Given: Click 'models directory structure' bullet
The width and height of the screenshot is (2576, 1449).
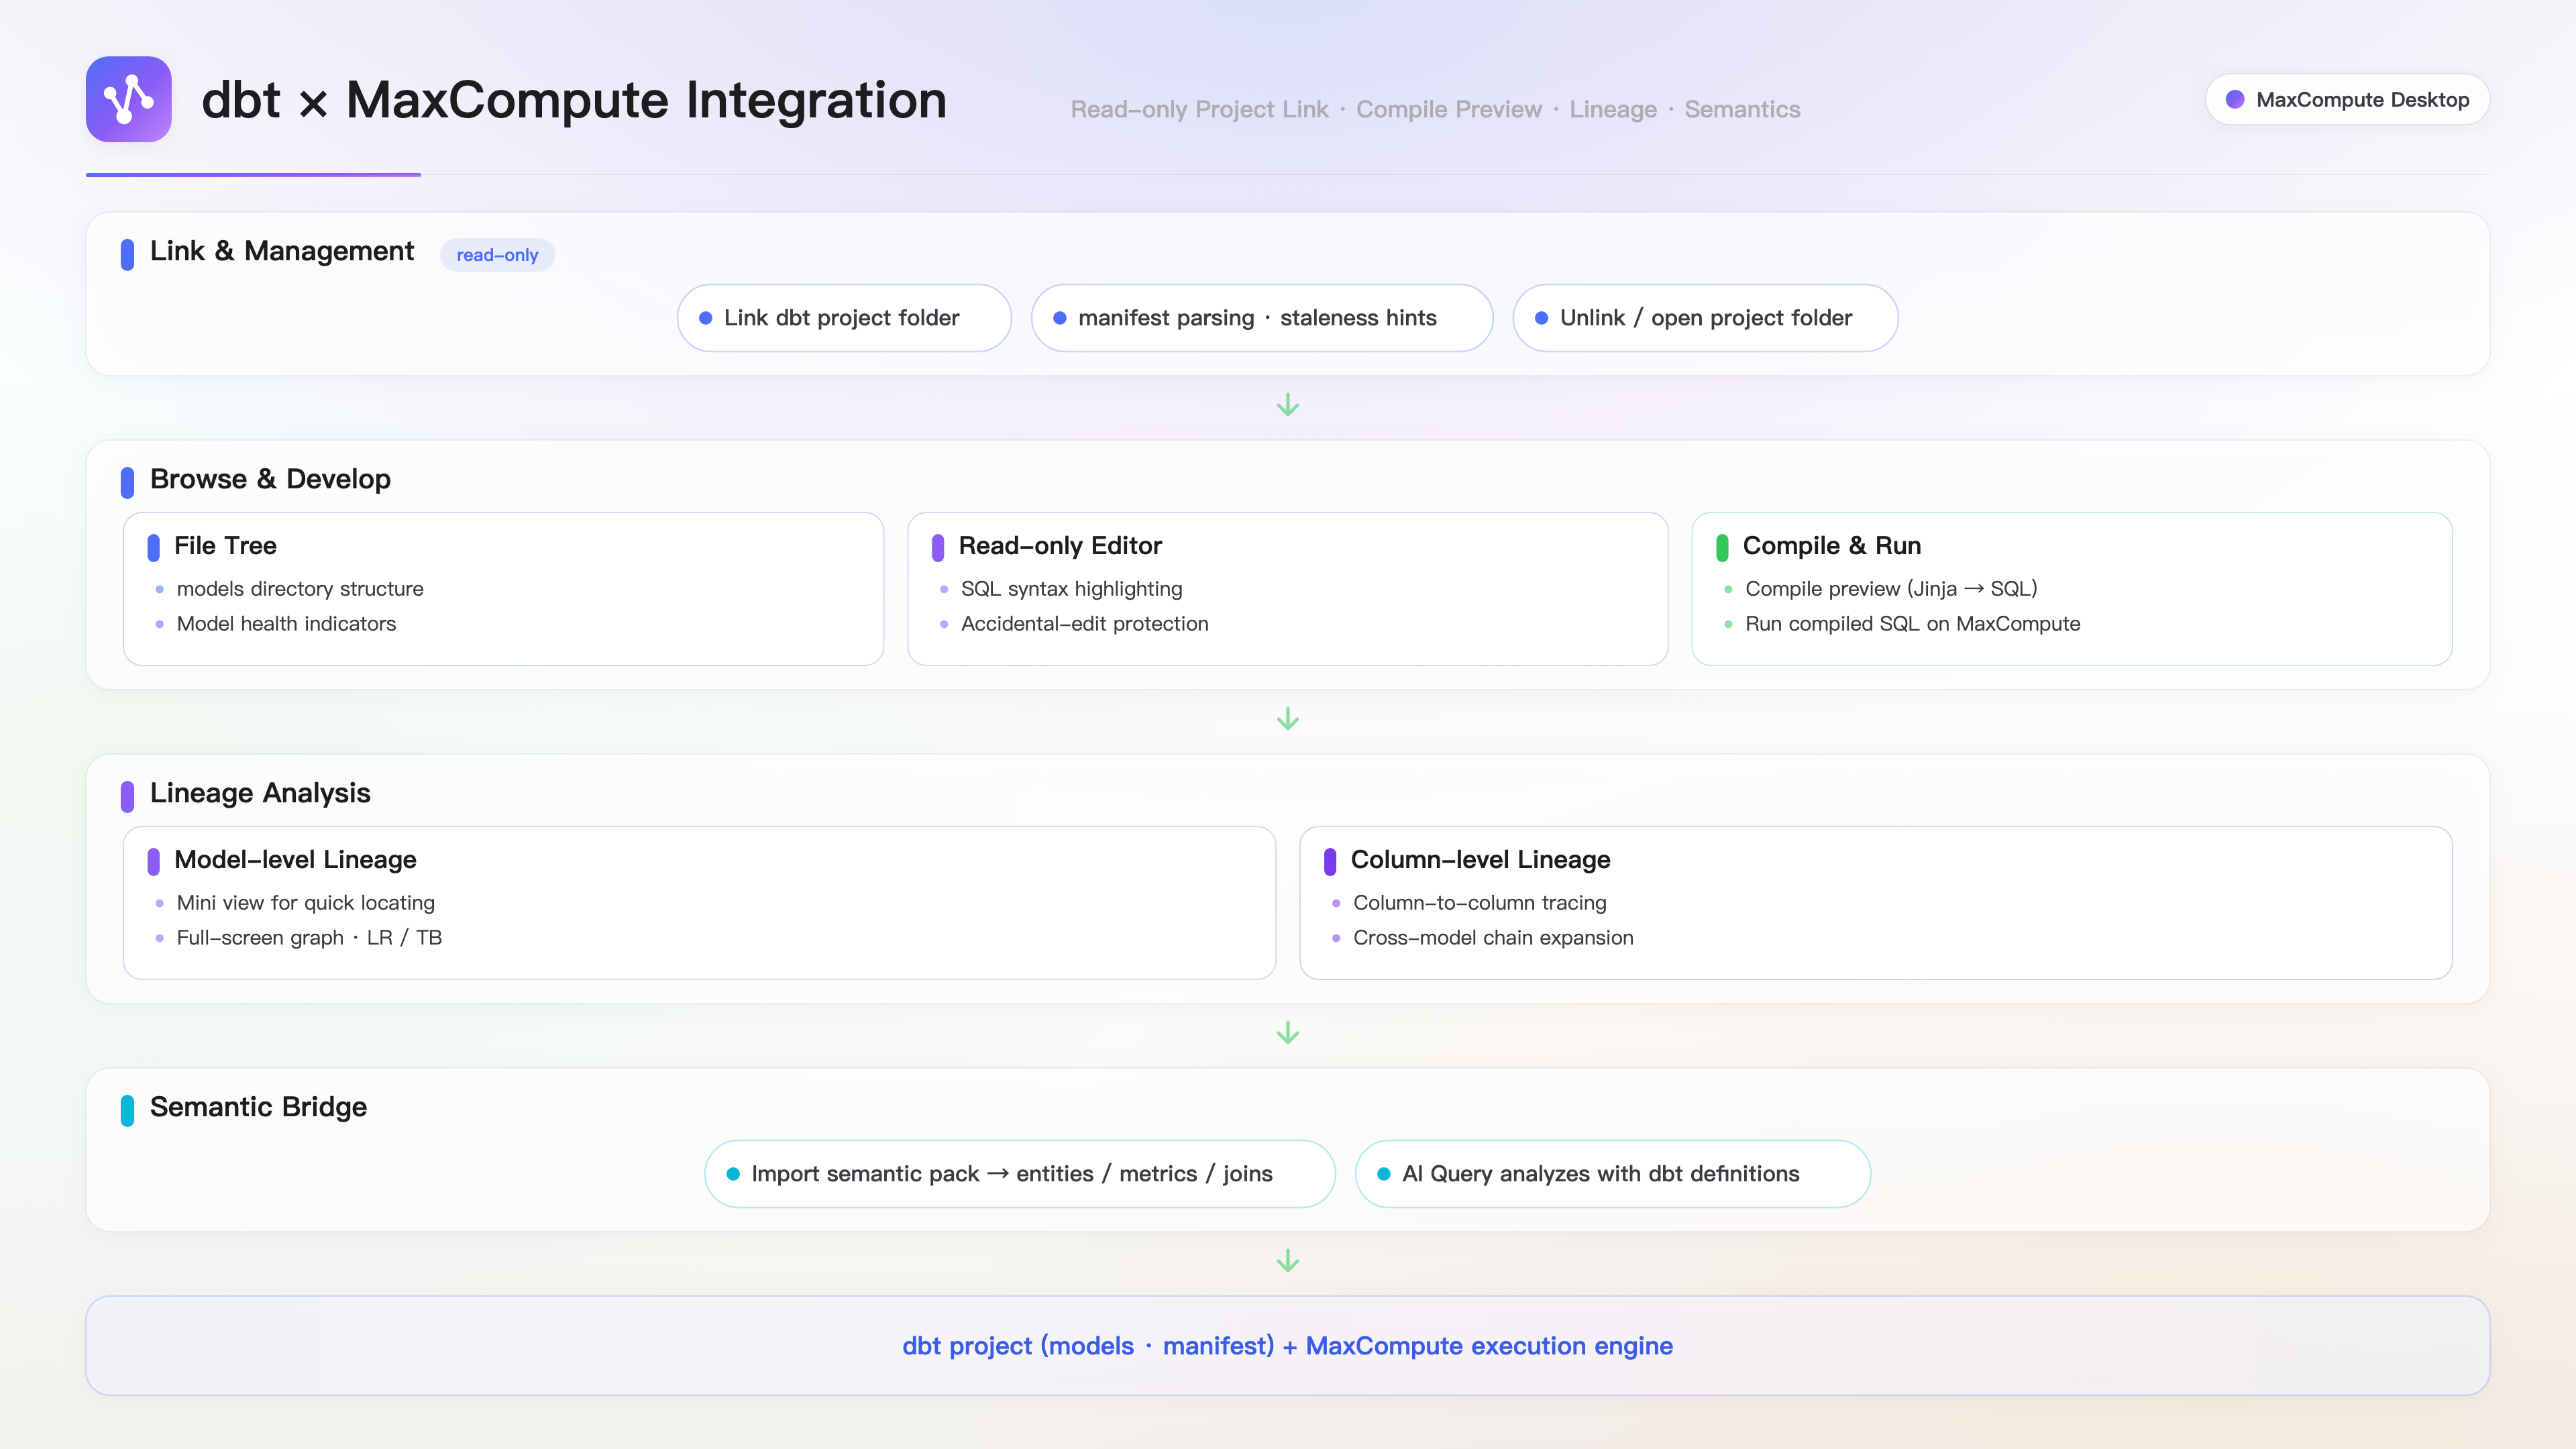Looking at the screenshot, I should tap(300, 589).
